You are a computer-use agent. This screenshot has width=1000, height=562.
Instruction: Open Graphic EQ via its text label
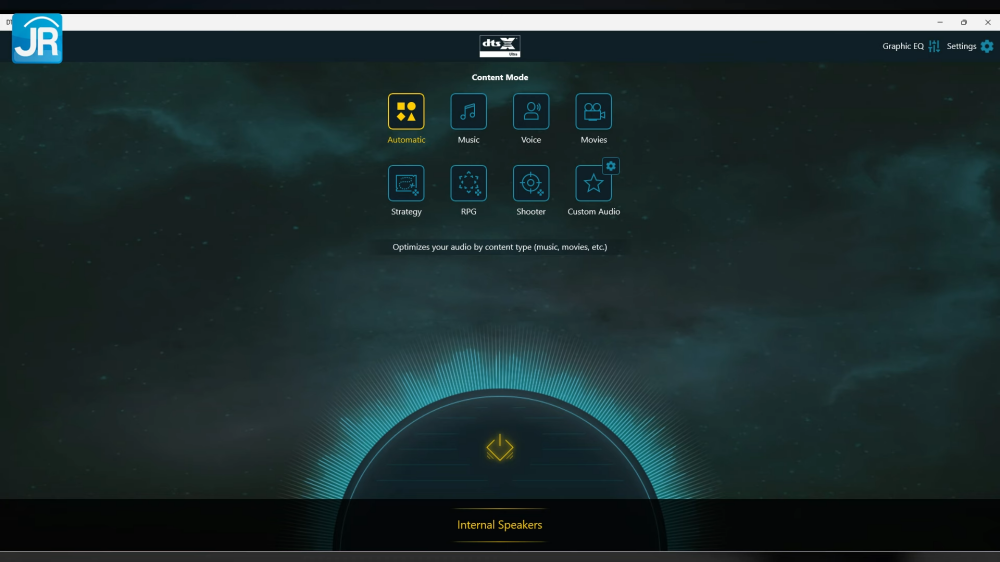click(902, 46)
